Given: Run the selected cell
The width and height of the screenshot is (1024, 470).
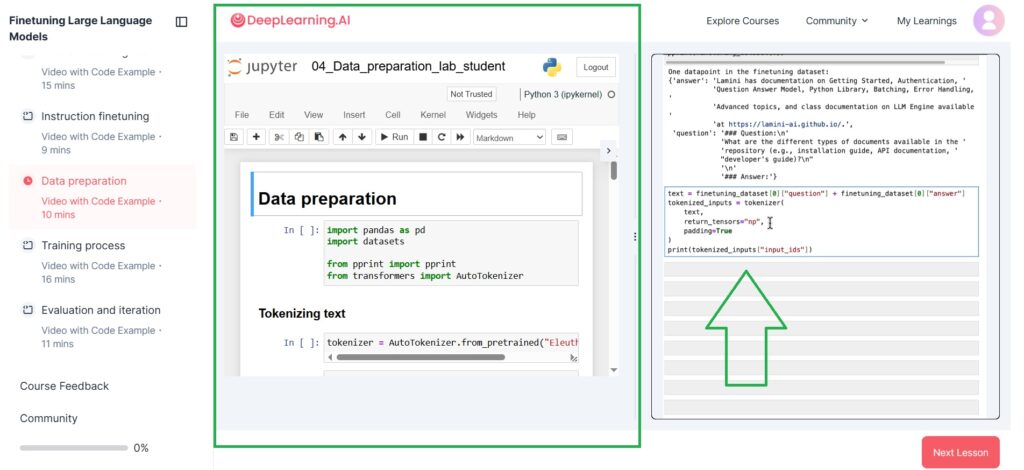Looking at the screenshot, I should click(394, 137).
